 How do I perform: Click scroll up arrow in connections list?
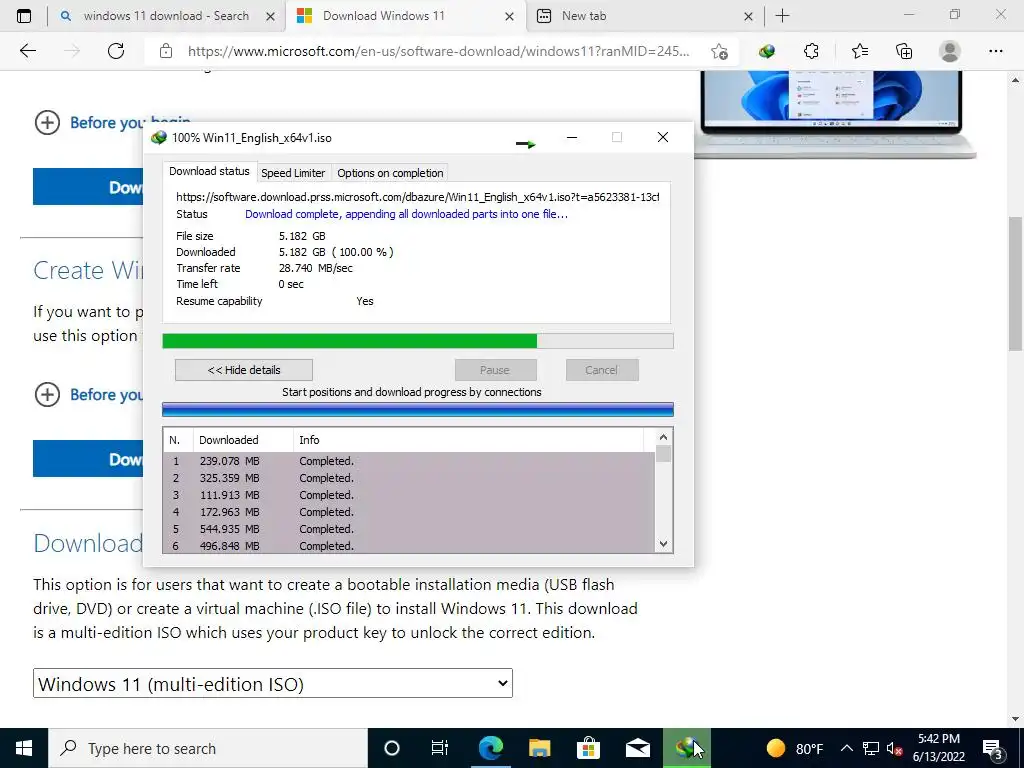(x=664, y=437)
